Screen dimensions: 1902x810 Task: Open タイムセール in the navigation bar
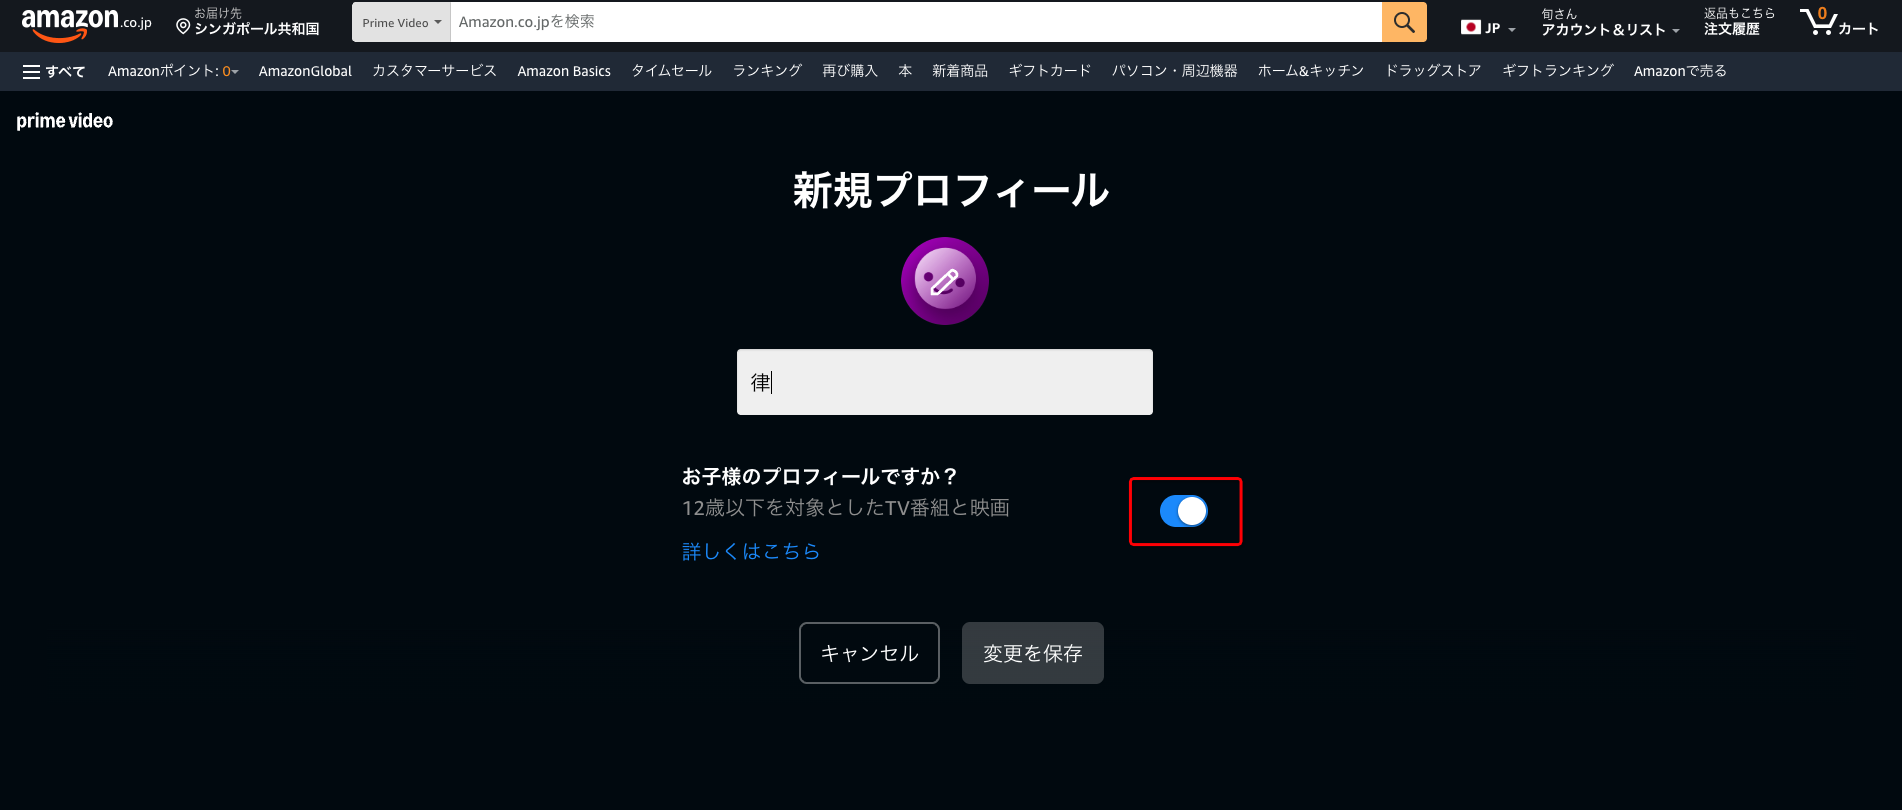coord(671,71)
